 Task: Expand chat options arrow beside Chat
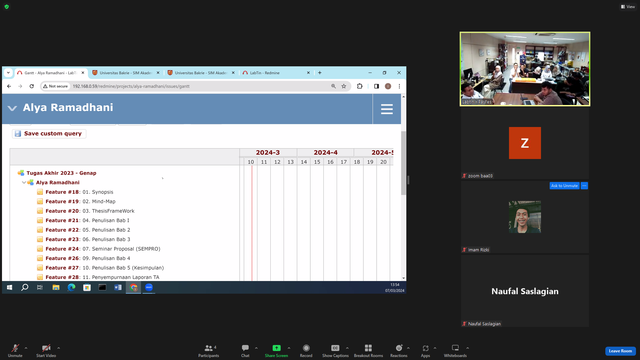(256, 348)
